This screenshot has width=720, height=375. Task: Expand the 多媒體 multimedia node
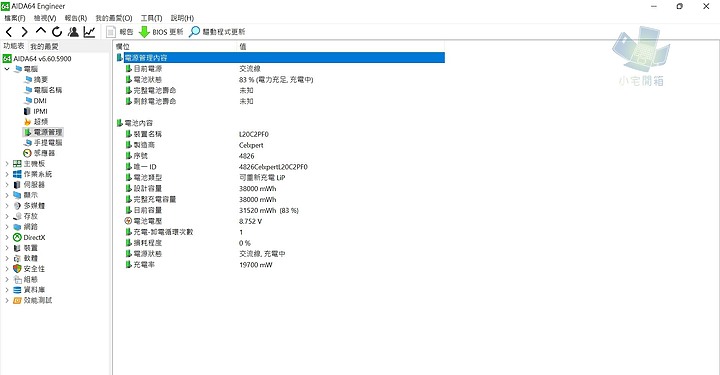7,206
